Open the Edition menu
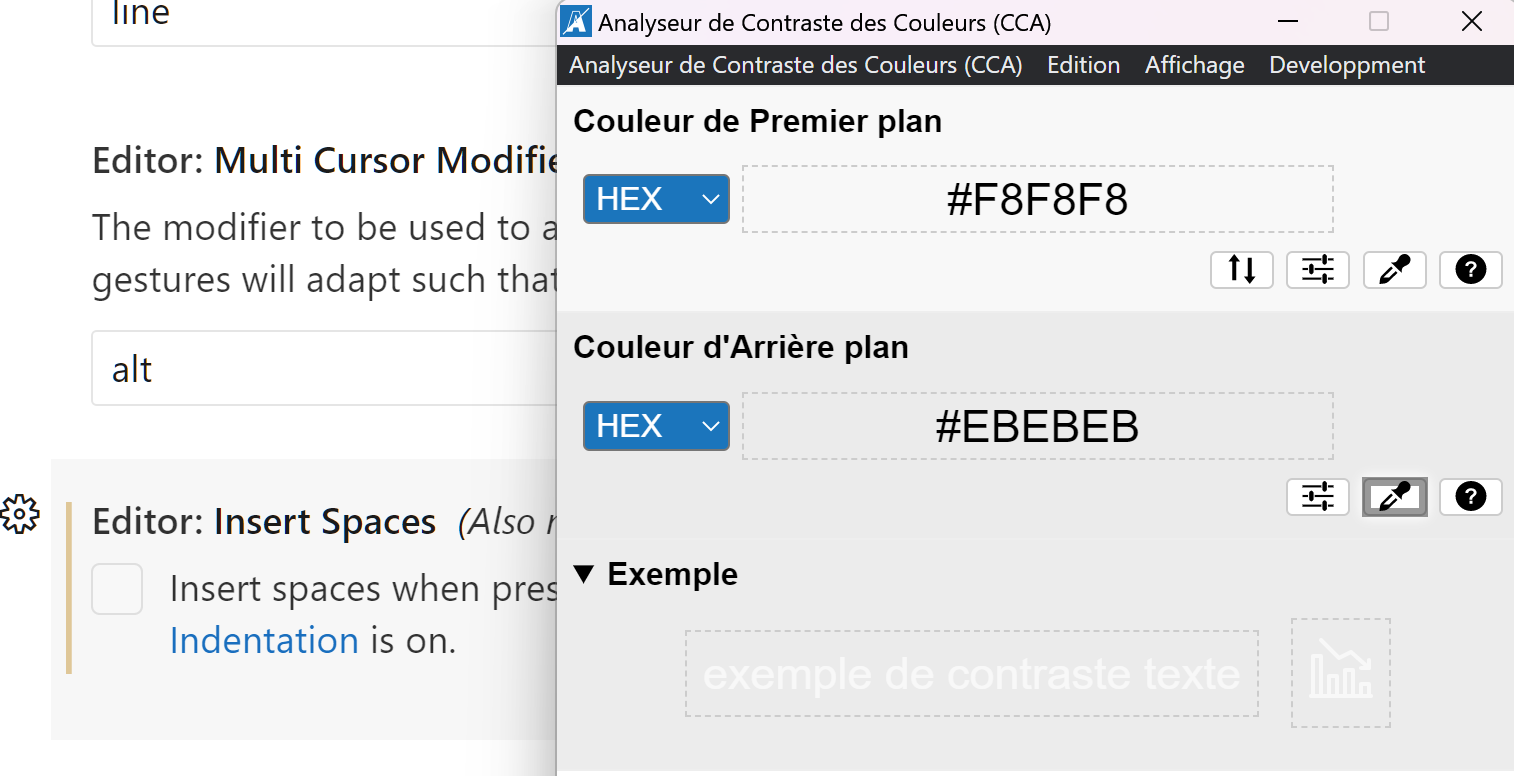 [x=1083, y=64]
